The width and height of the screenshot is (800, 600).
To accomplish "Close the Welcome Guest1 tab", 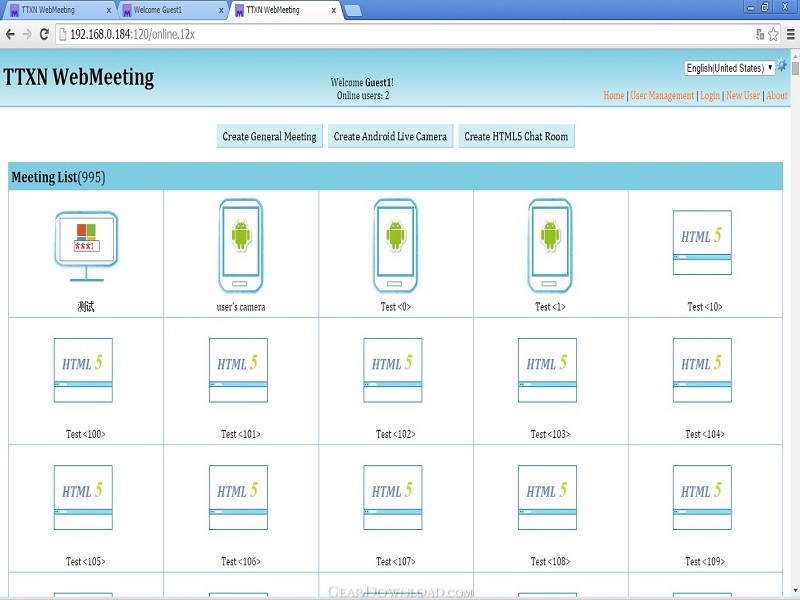I will tap(221, 10).
